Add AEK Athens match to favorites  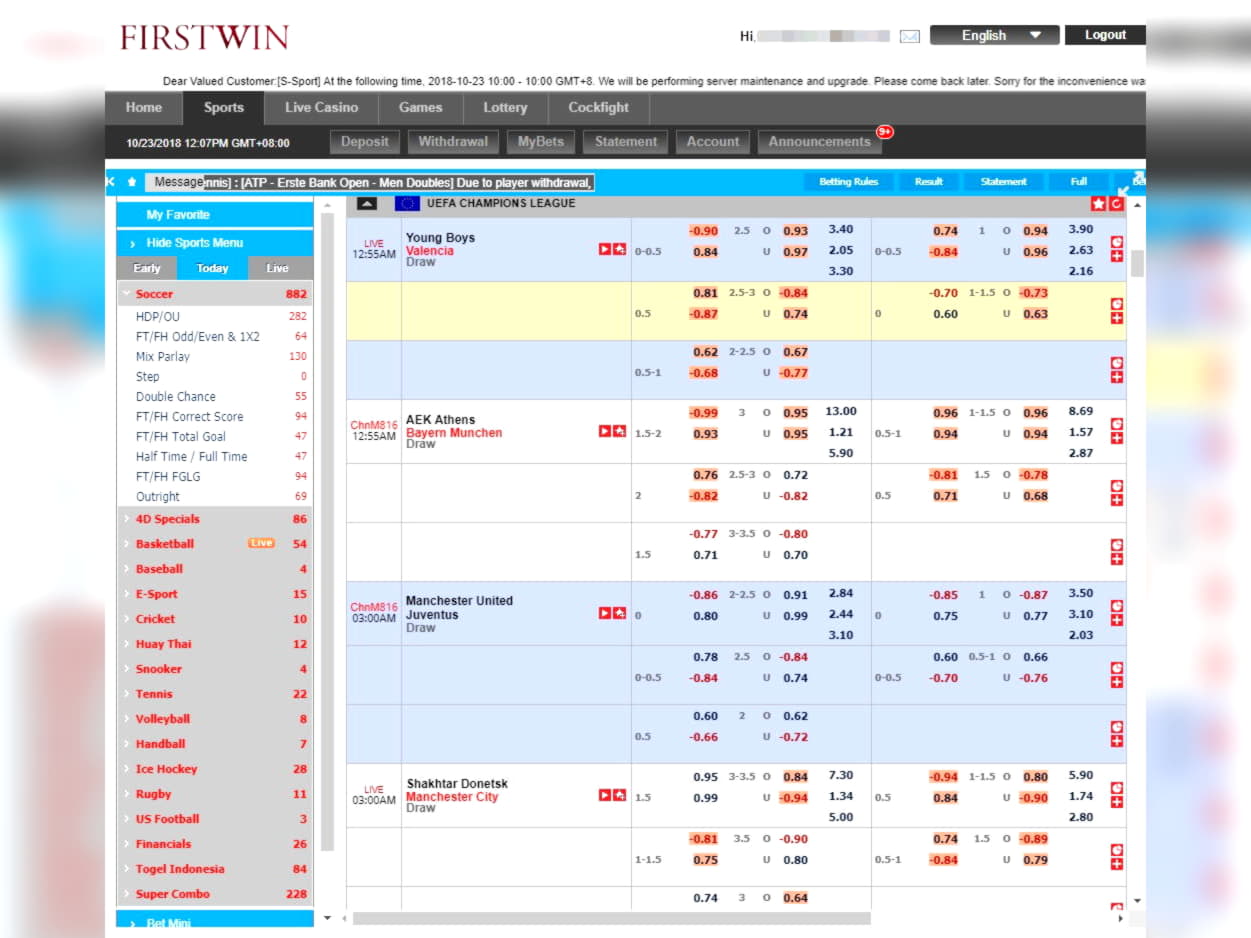point(619,431)
